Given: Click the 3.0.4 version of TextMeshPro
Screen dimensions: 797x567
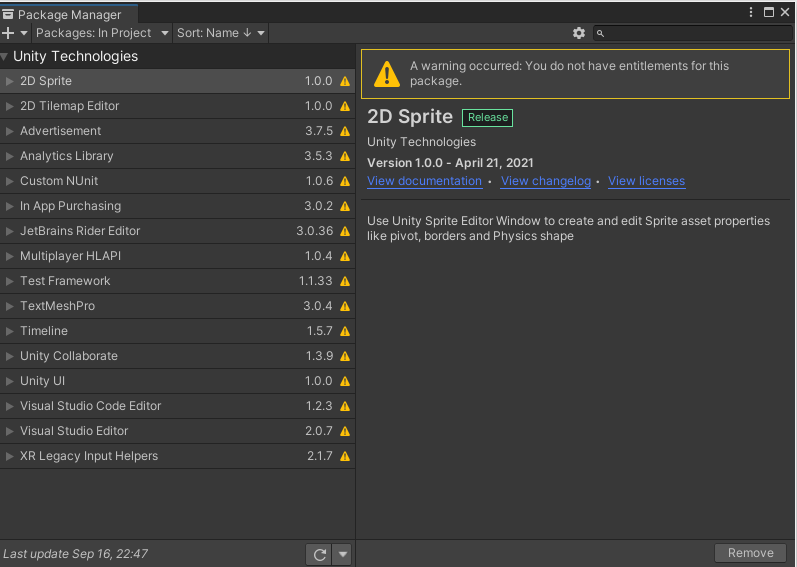Looking at the screenshot, I should 318,306.
